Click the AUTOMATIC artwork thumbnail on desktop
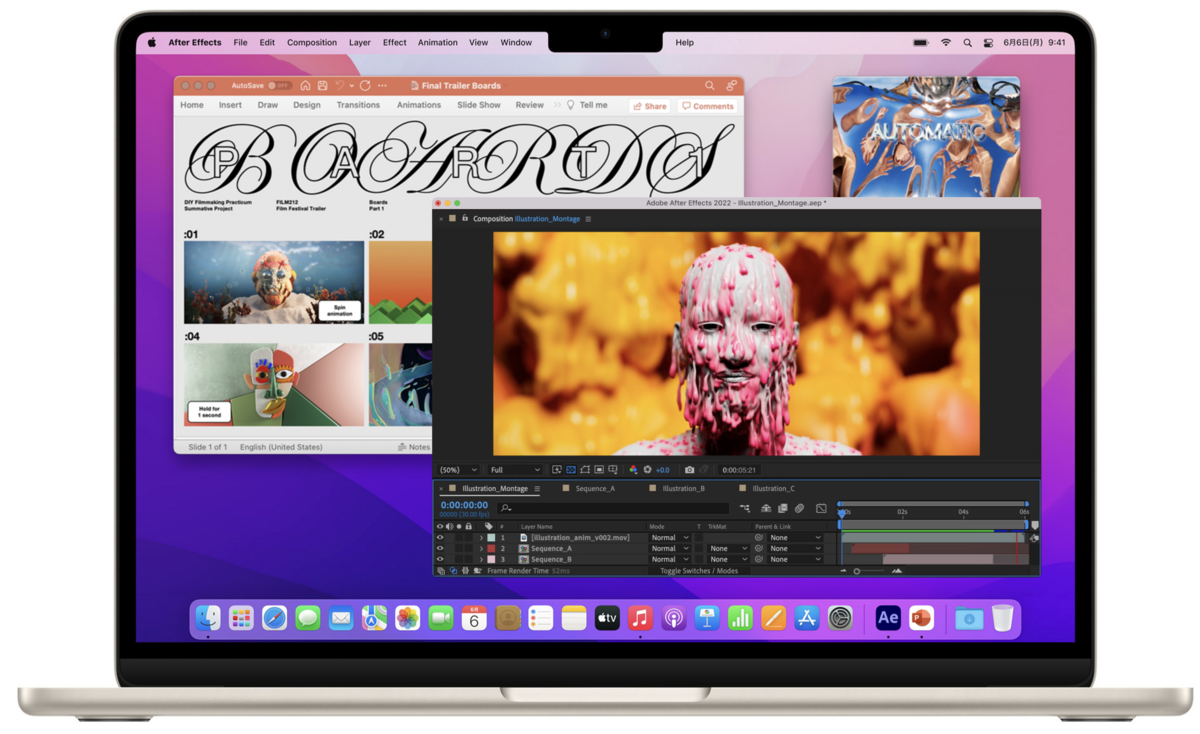 (926, 137)
